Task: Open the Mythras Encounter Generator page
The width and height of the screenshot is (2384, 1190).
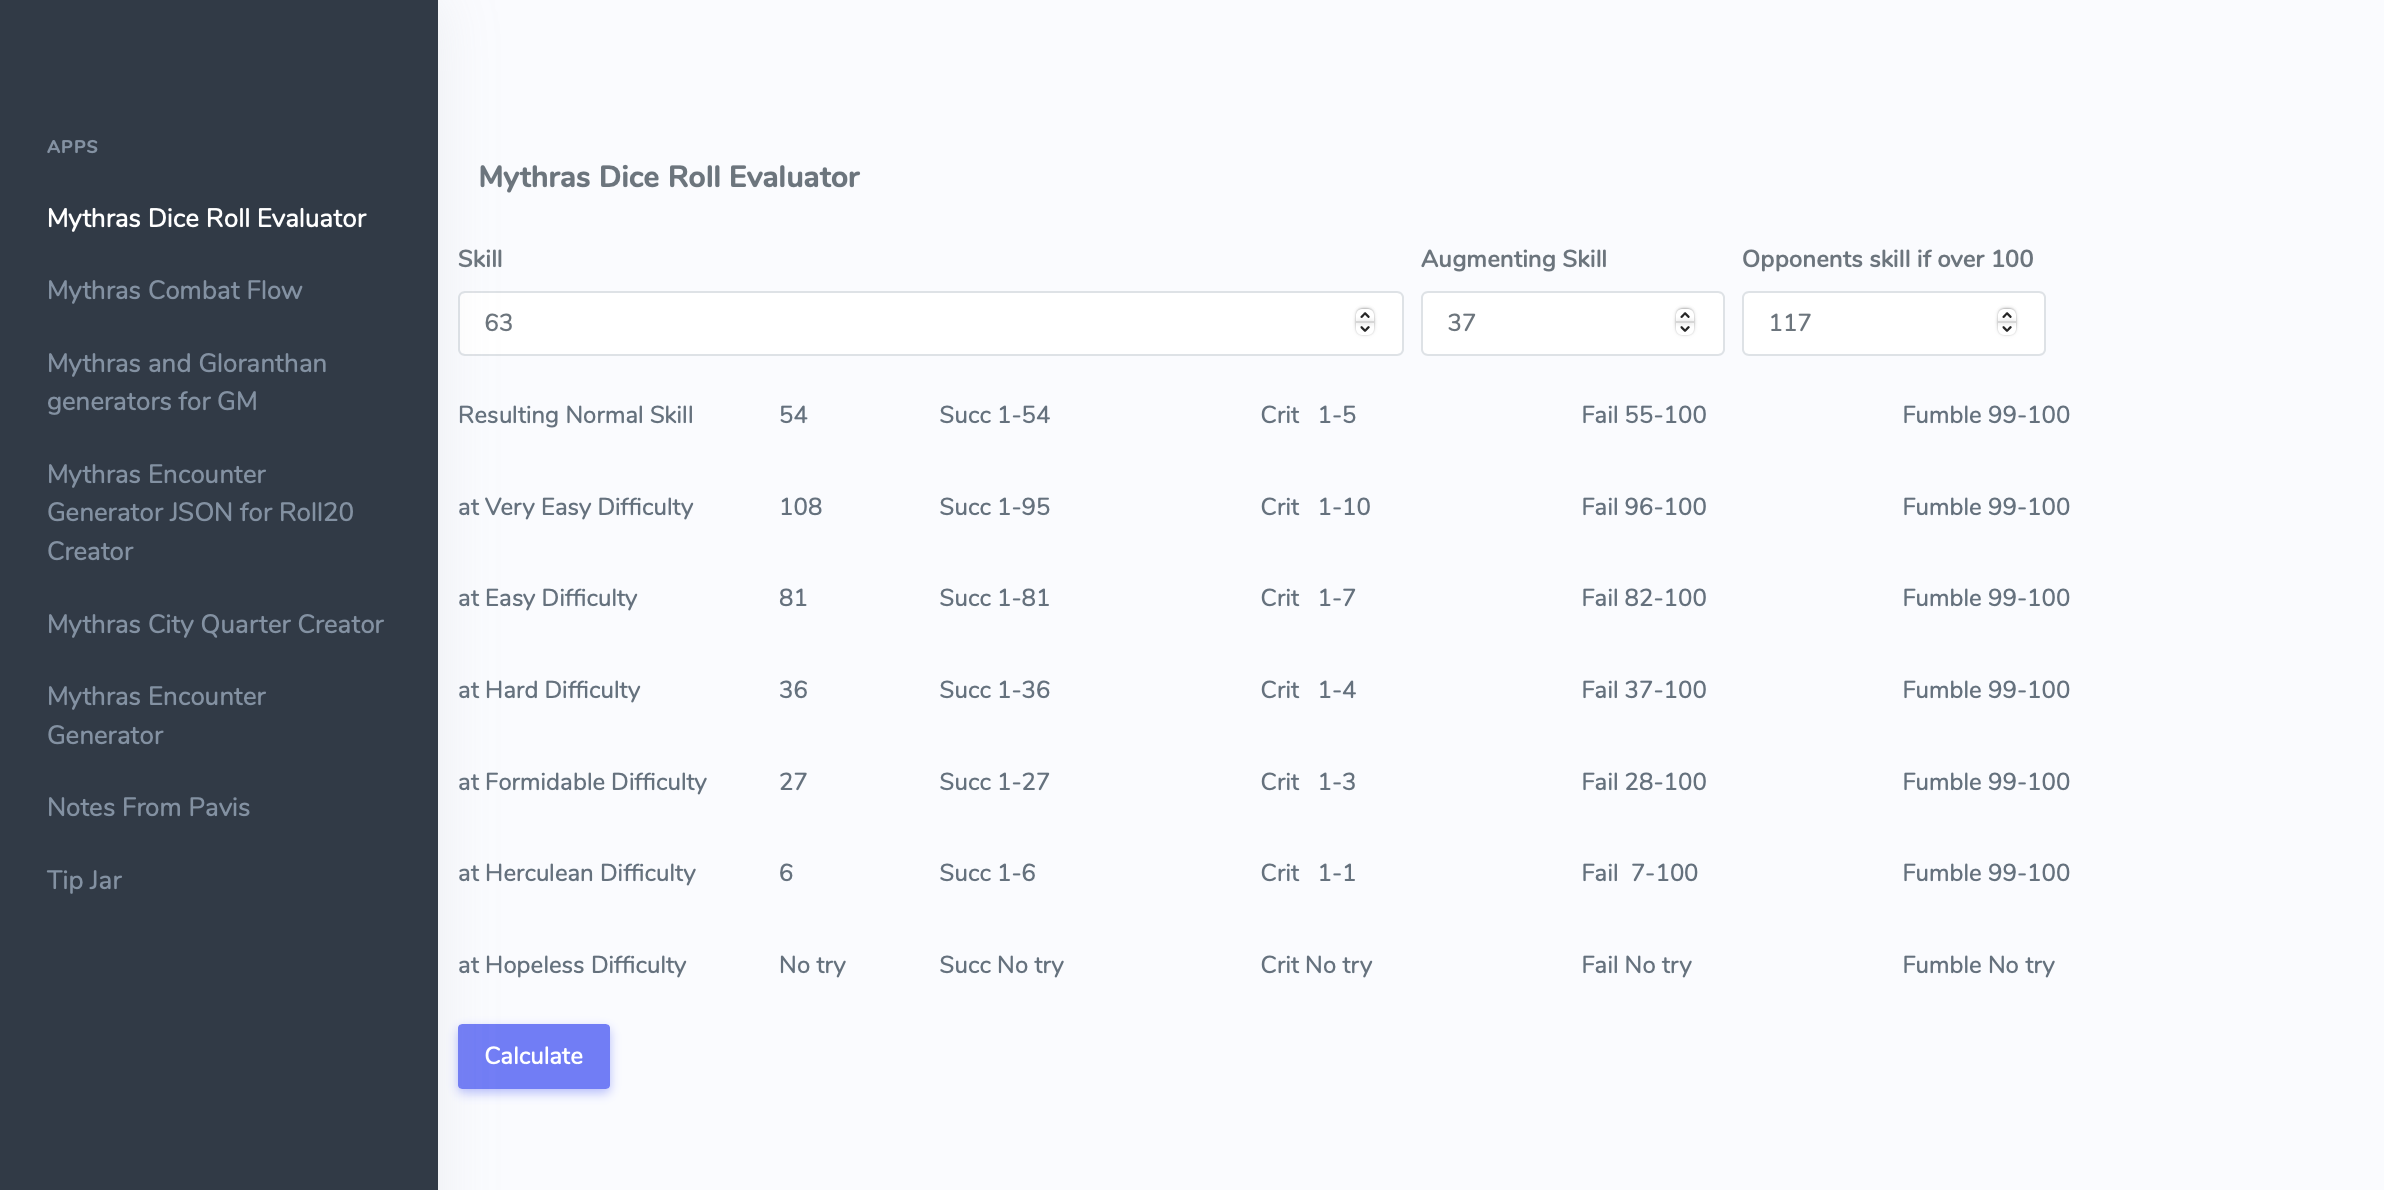Action: click(156, 715)
